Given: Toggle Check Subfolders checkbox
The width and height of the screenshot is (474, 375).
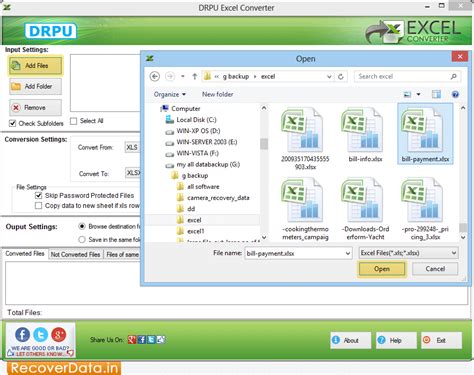Looking at the screenshot, I should pos(12,123).
